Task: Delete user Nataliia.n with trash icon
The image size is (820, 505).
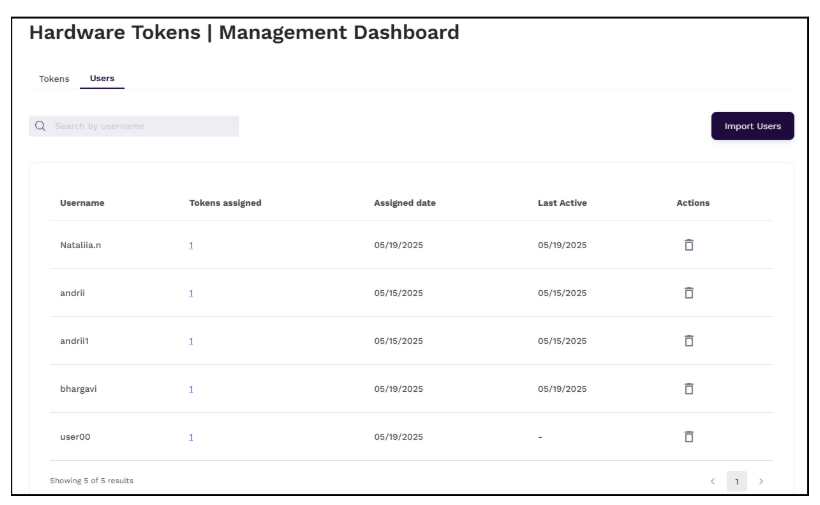Action: pos(688,245)
